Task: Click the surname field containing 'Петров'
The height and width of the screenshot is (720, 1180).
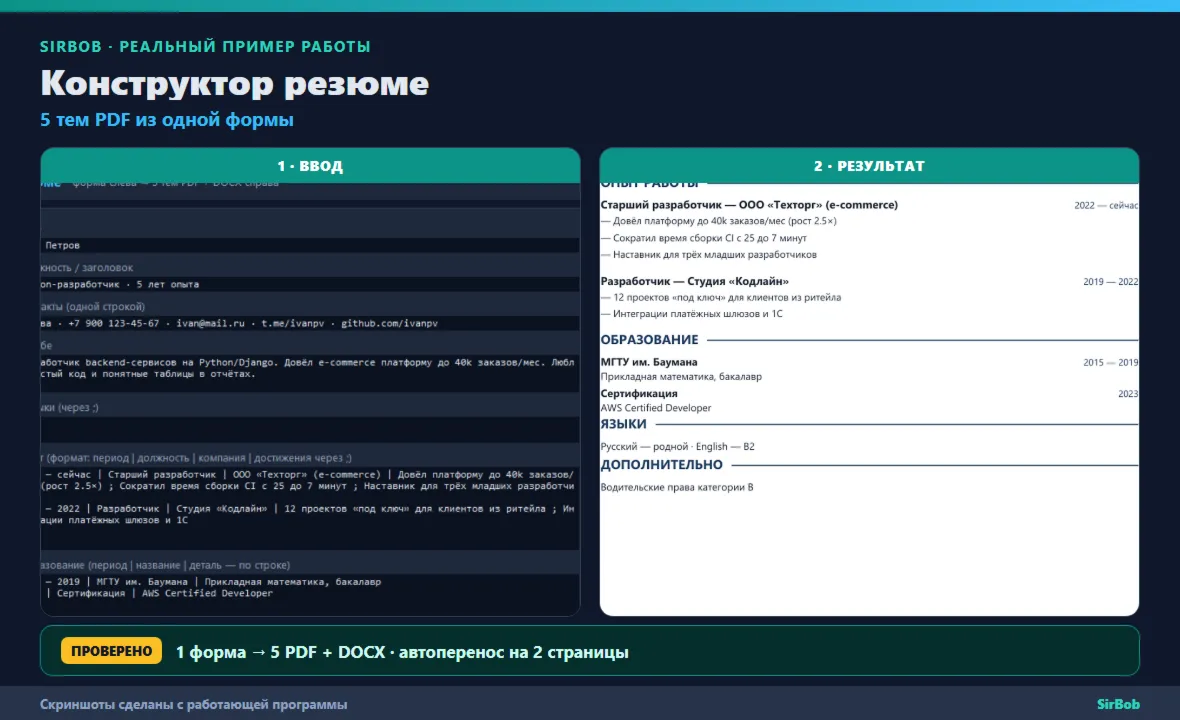Action: click(310, 245)
